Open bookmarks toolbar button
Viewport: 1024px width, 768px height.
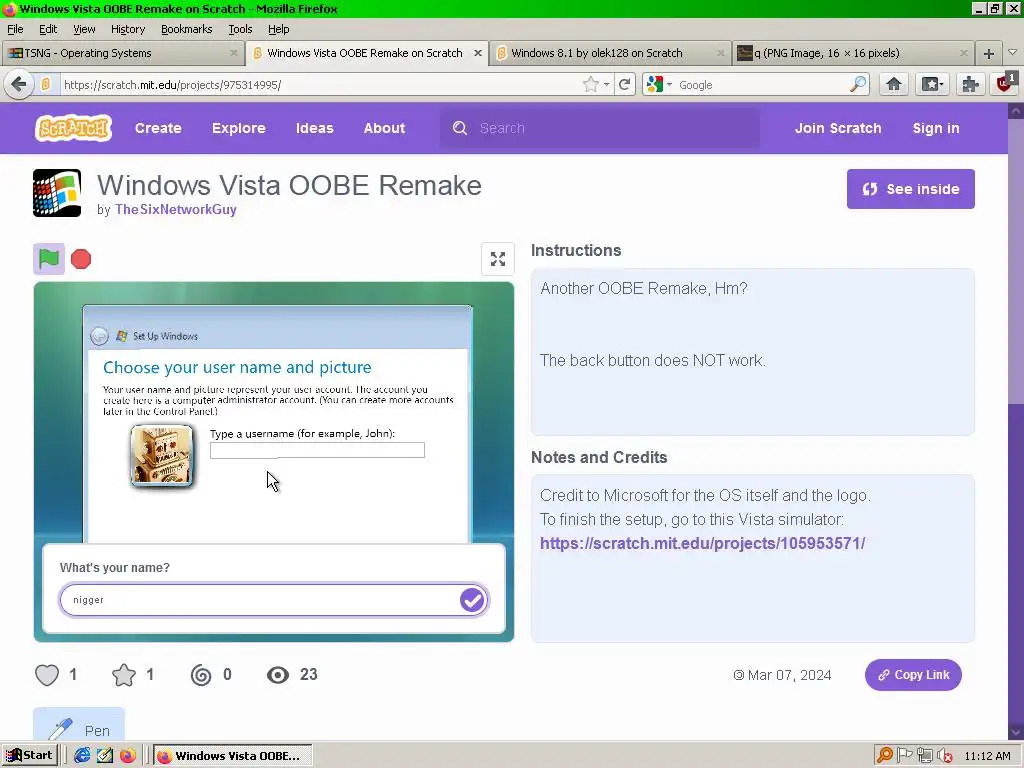931,84
